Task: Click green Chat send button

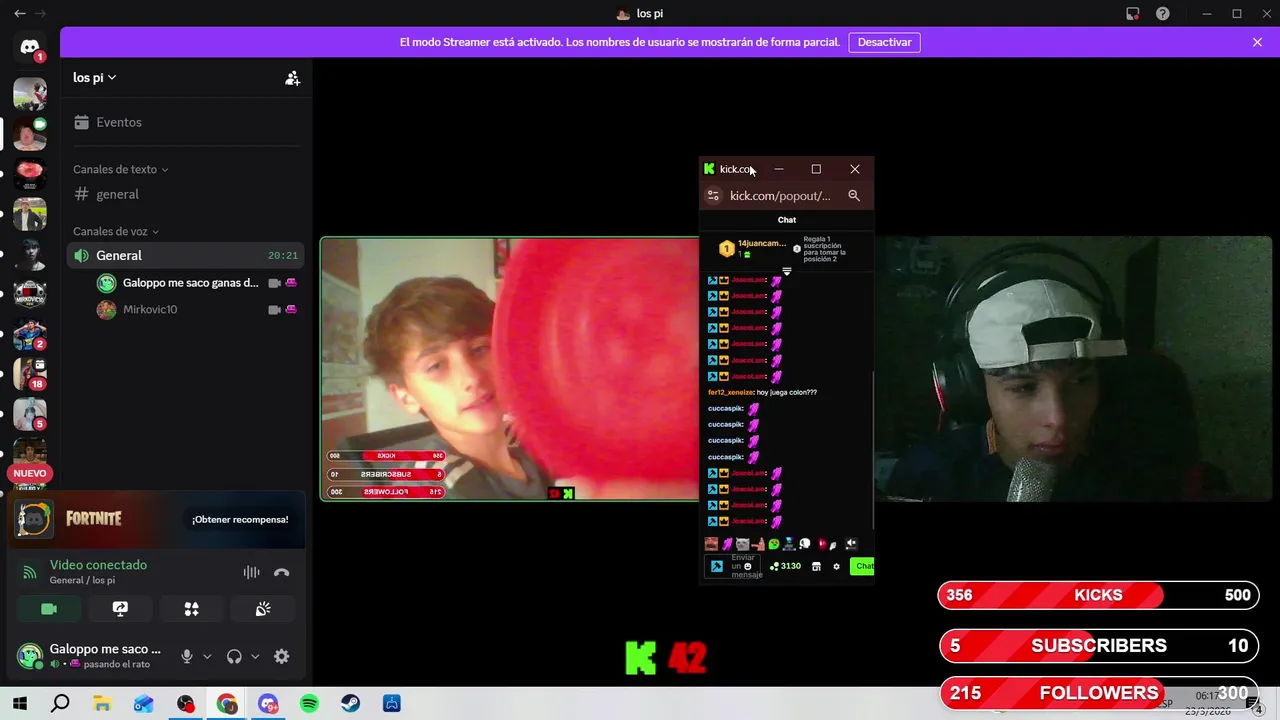Action: coord(862,566)
